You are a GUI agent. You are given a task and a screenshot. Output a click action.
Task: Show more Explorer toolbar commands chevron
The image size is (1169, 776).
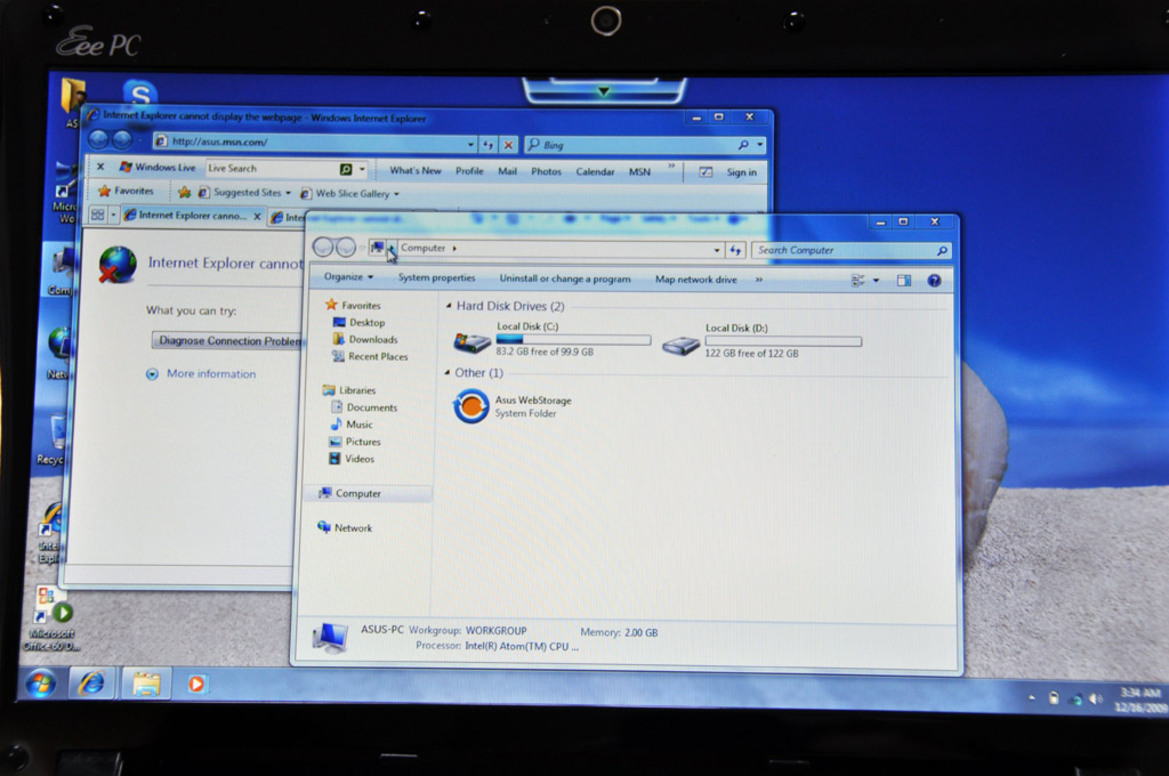point(759,280)
